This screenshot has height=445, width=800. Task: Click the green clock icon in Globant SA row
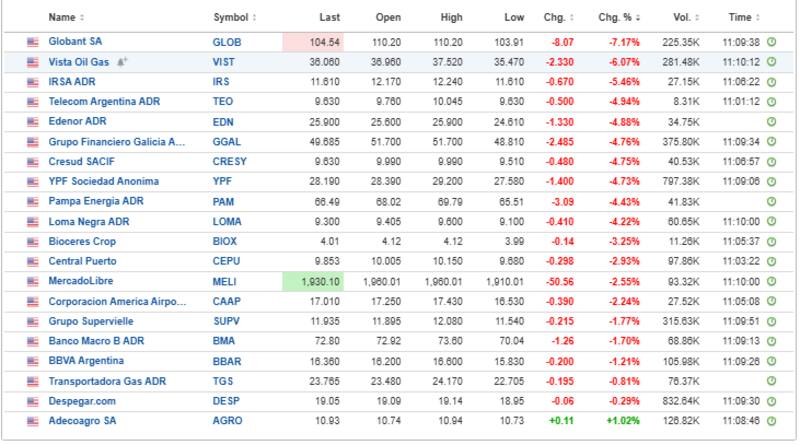771,42
